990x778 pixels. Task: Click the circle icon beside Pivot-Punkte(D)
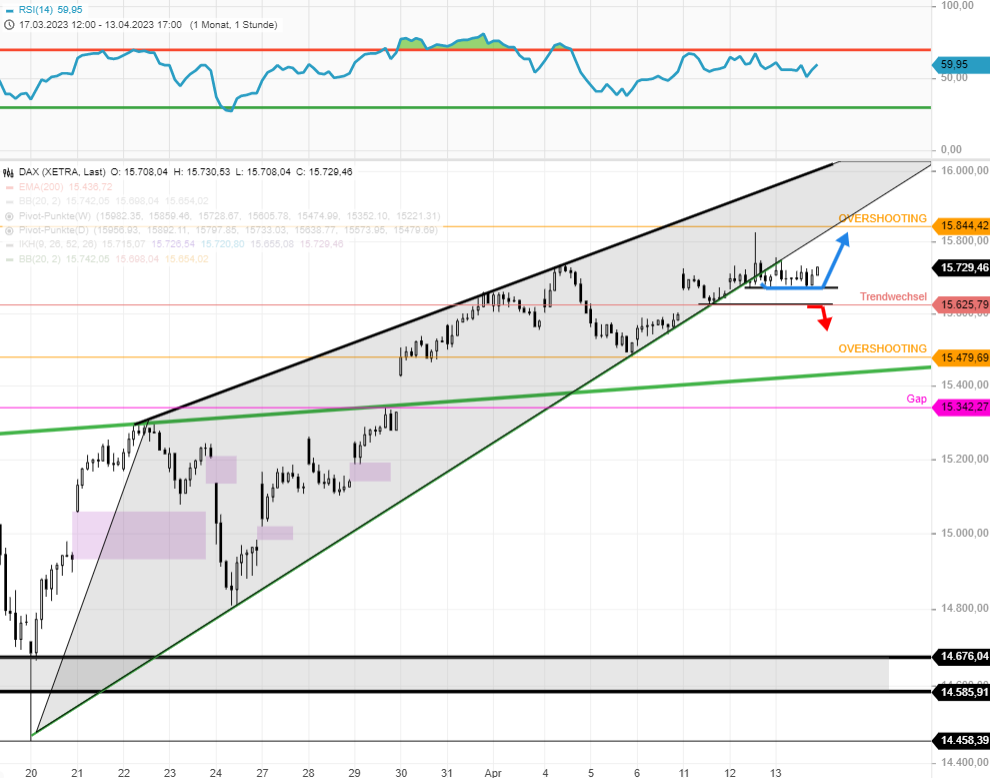pyautogui.click(x=9, y=230)
